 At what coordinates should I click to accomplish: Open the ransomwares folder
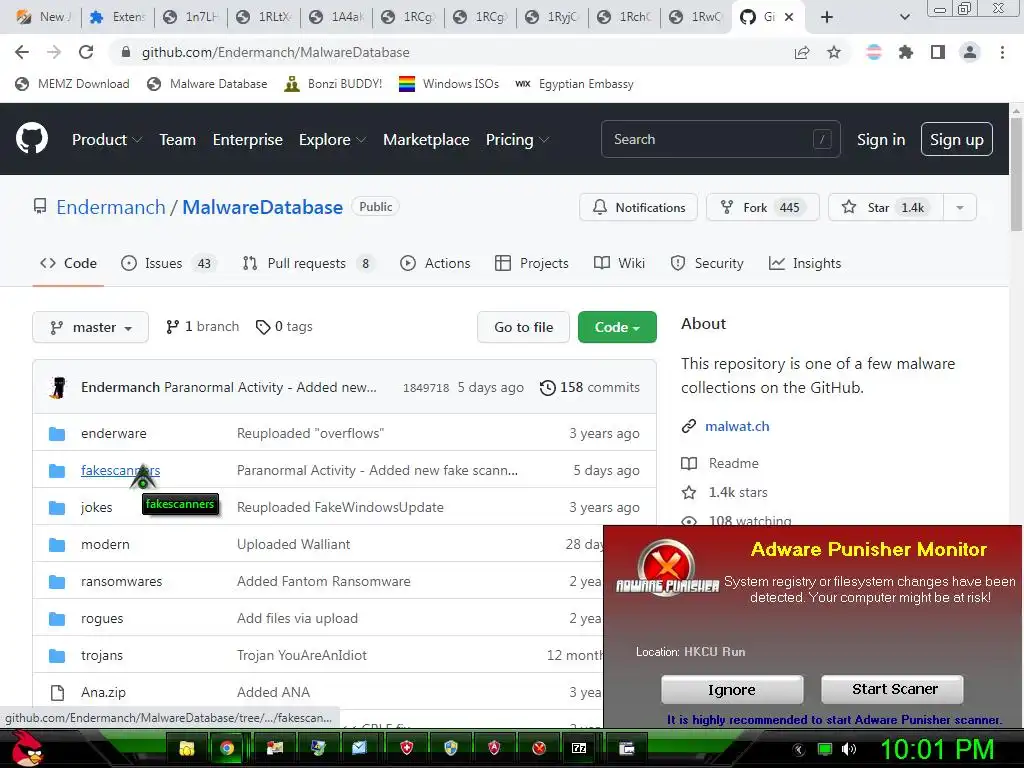pyautogui.click(x=121, y=581)
